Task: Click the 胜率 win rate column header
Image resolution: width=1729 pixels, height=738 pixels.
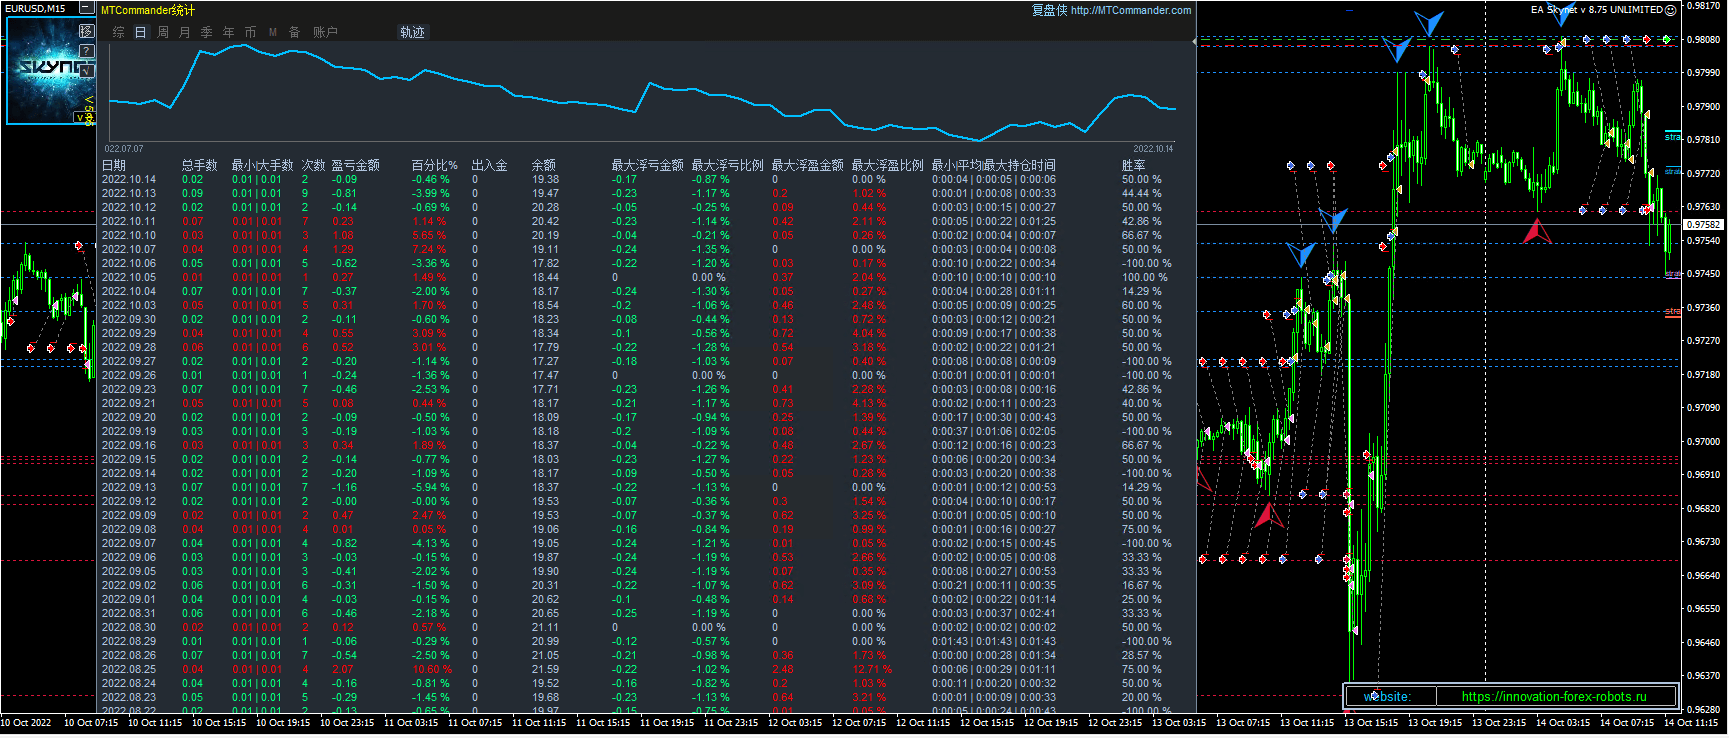Action: click(x=1133, y=165)
